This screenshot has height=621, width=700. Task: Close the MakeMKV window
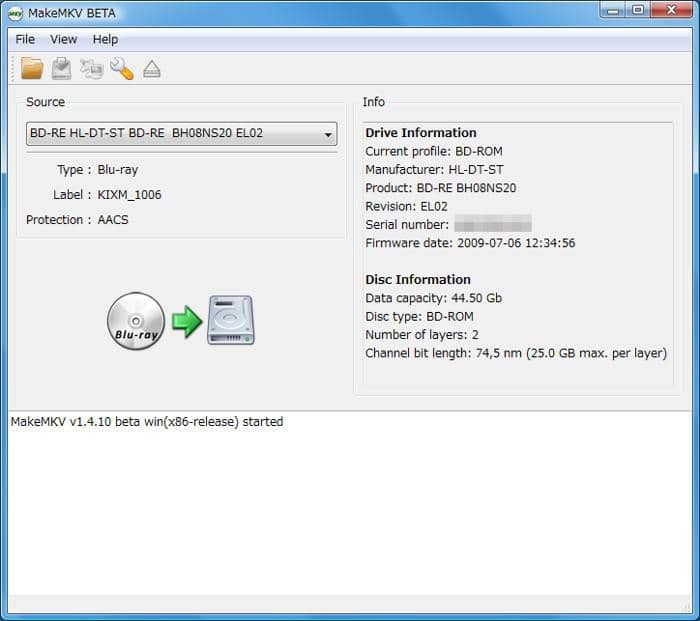coord(671,10)
